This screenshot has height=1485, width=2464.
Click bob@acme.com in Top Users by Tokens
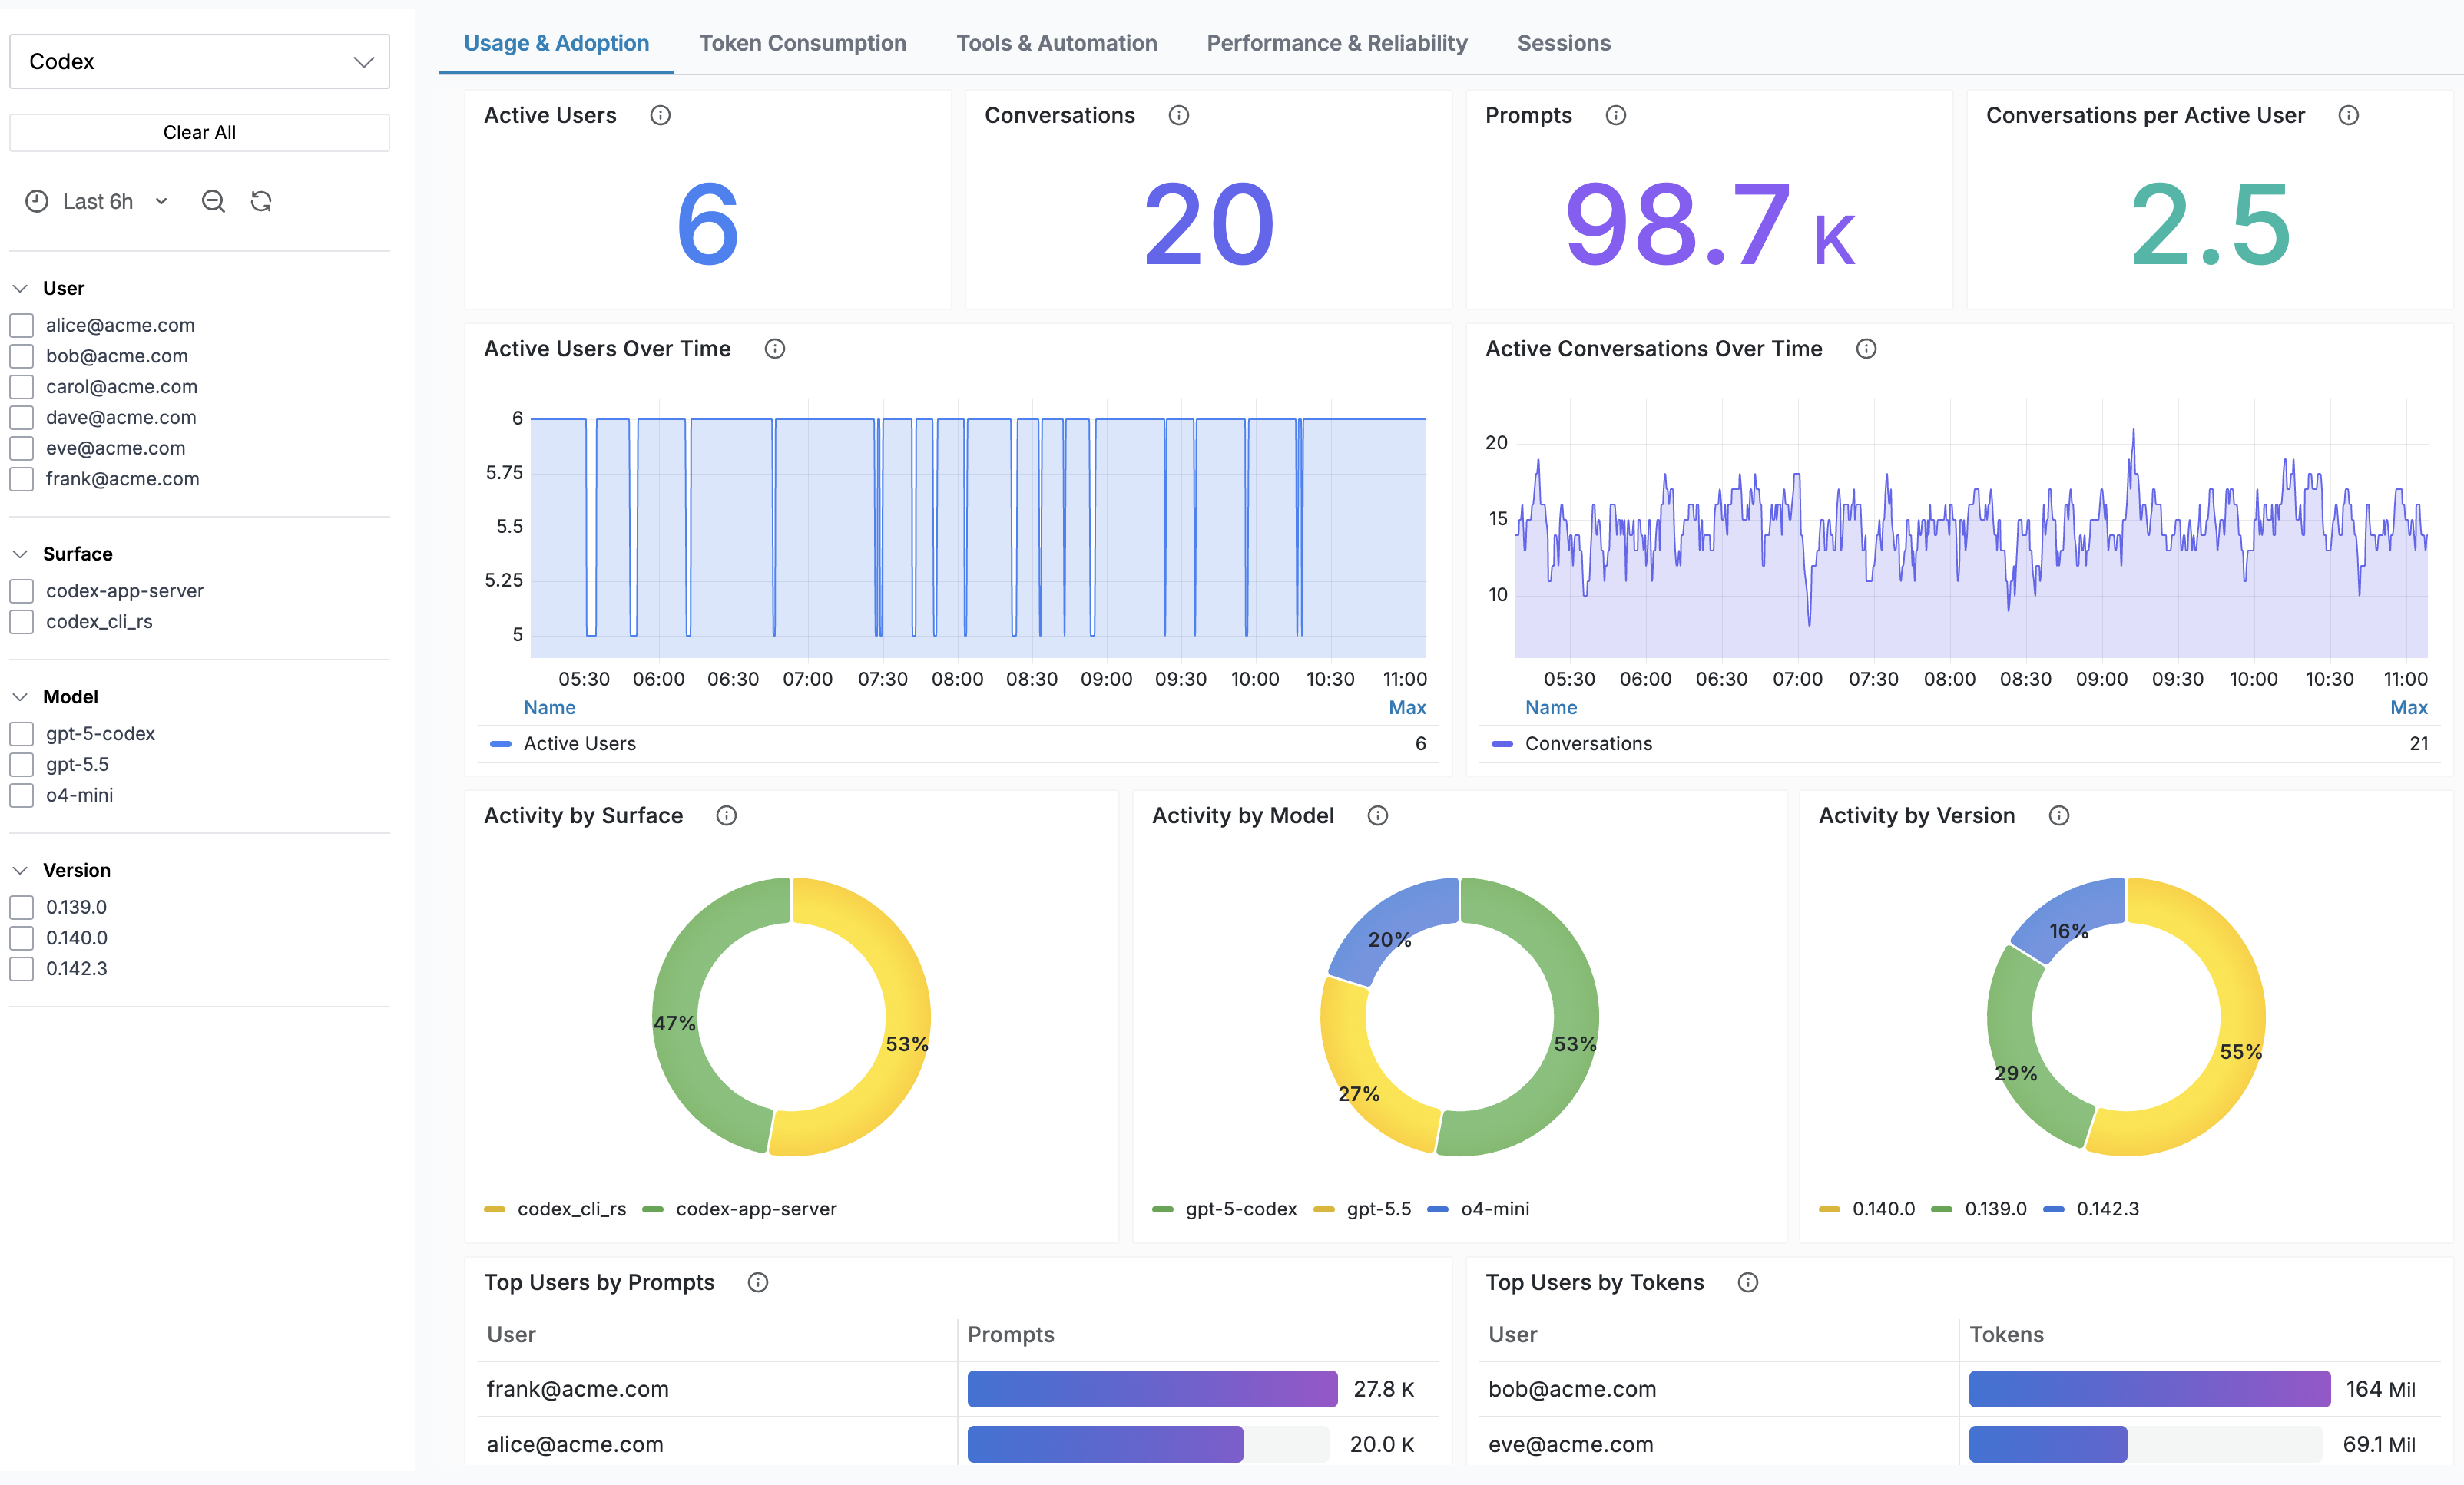1571,1389
